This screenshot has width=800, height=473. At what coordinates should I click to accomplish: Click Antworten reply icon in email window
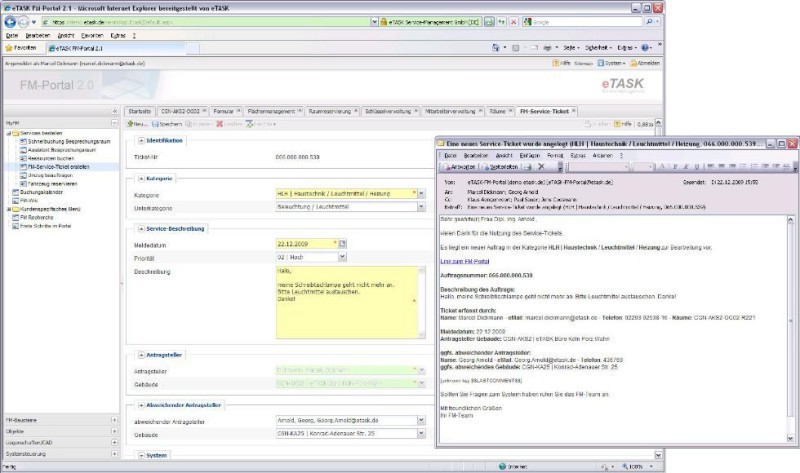click(x=447, y=167)
